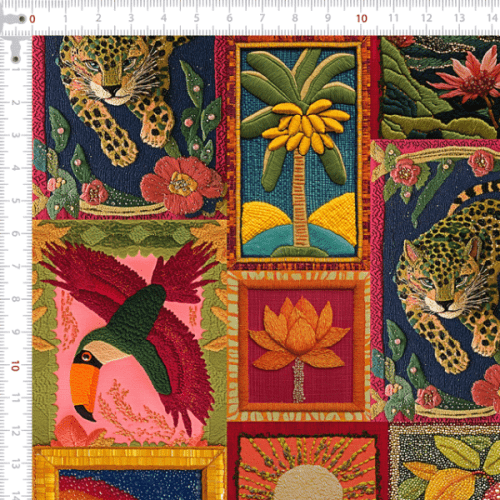
Task: Select the banana palm tree panel
Action: coord(299,152)
